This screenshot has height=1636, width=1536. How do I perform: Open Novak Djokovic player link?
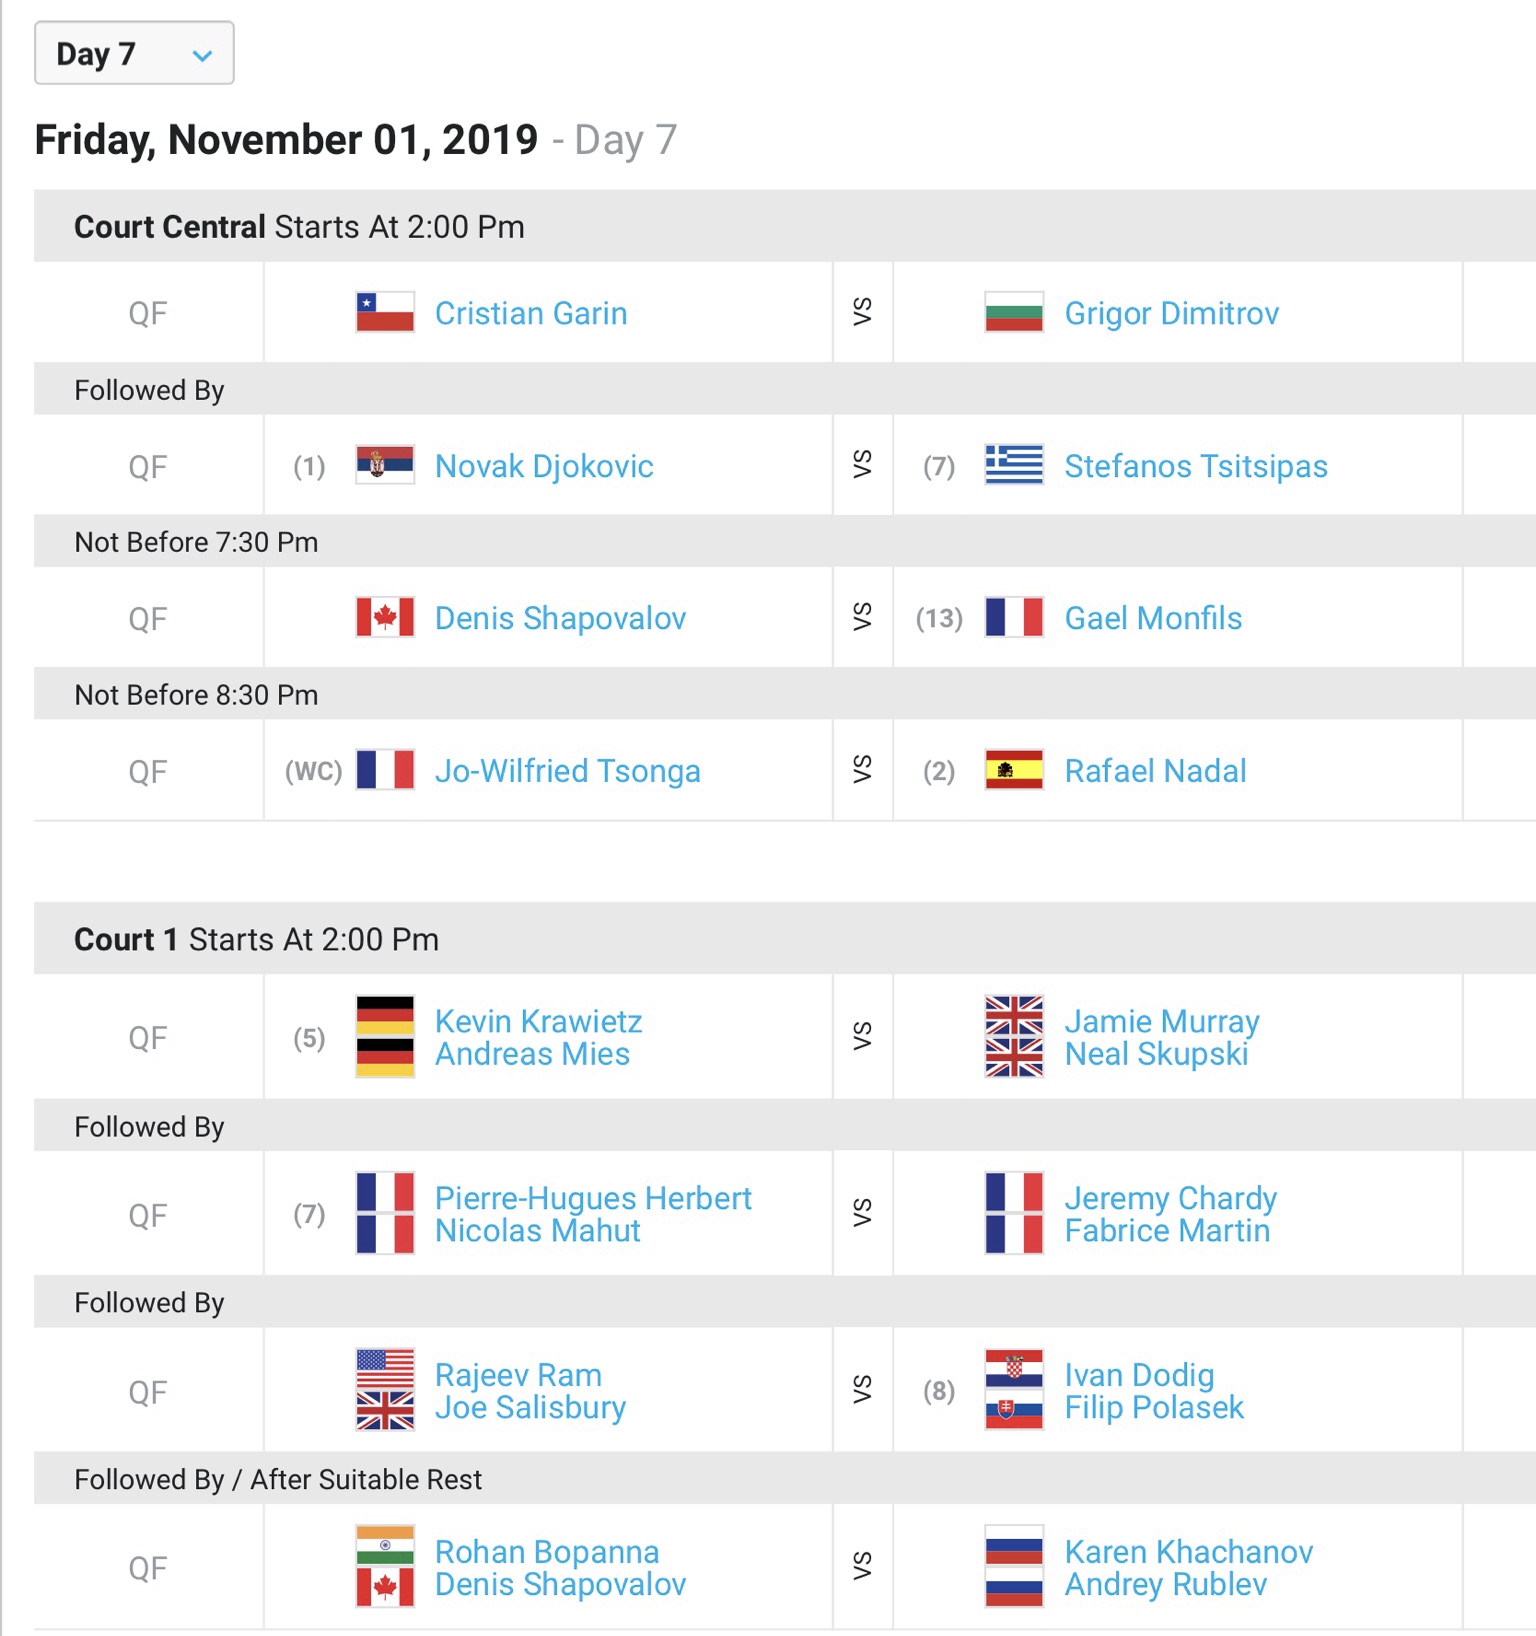[544, 466]
